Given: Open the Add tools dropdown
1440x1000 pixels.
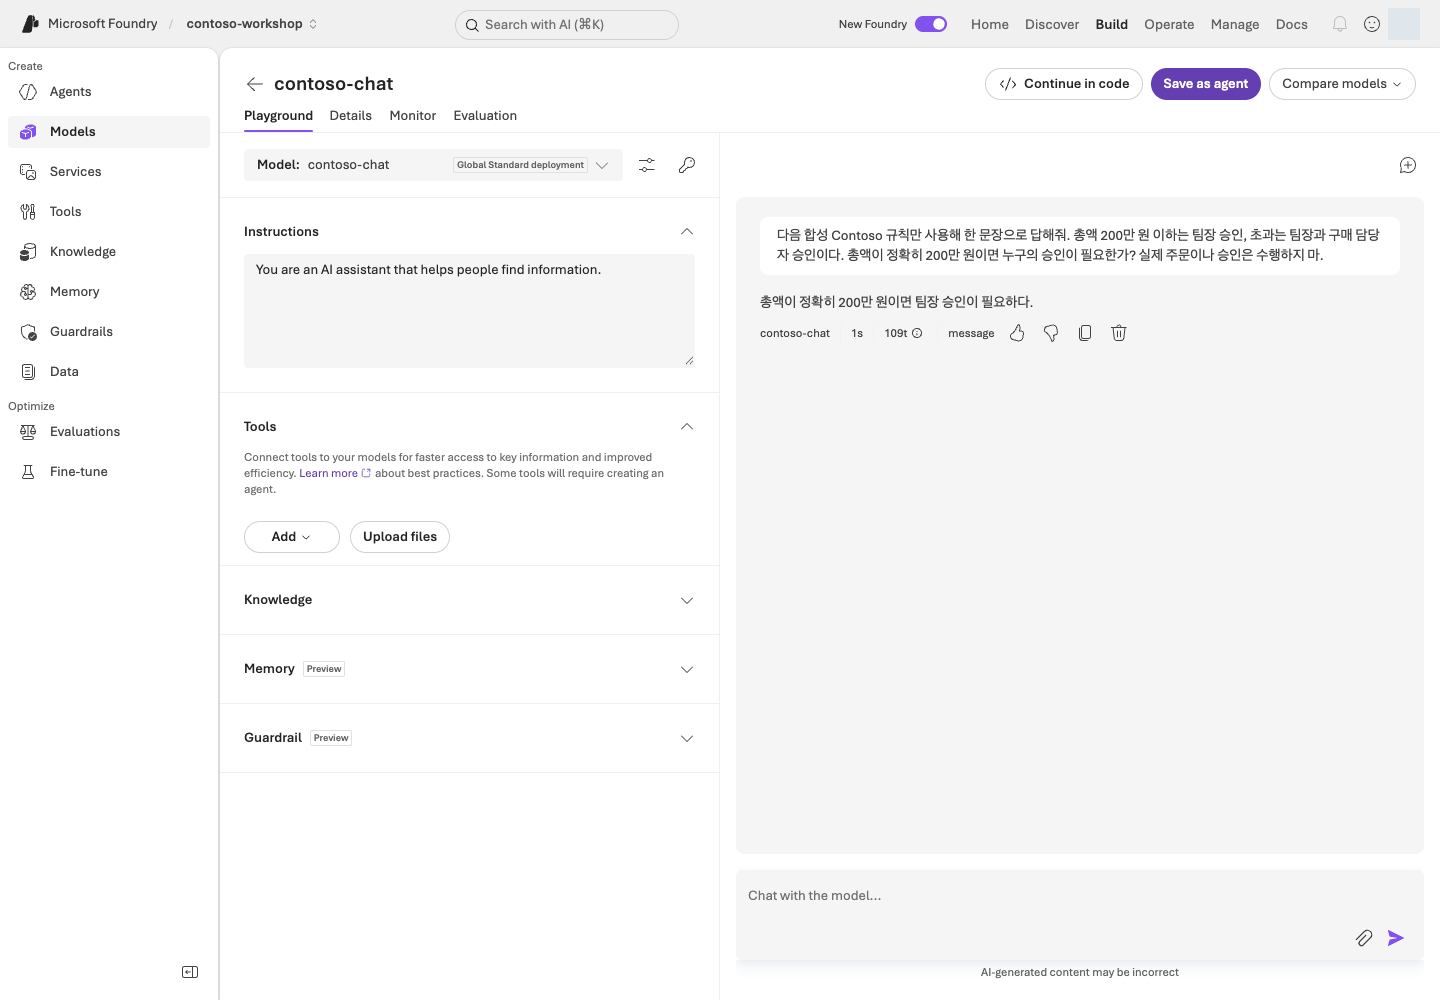Looking at the screenshot, I should tap(292, 537).
